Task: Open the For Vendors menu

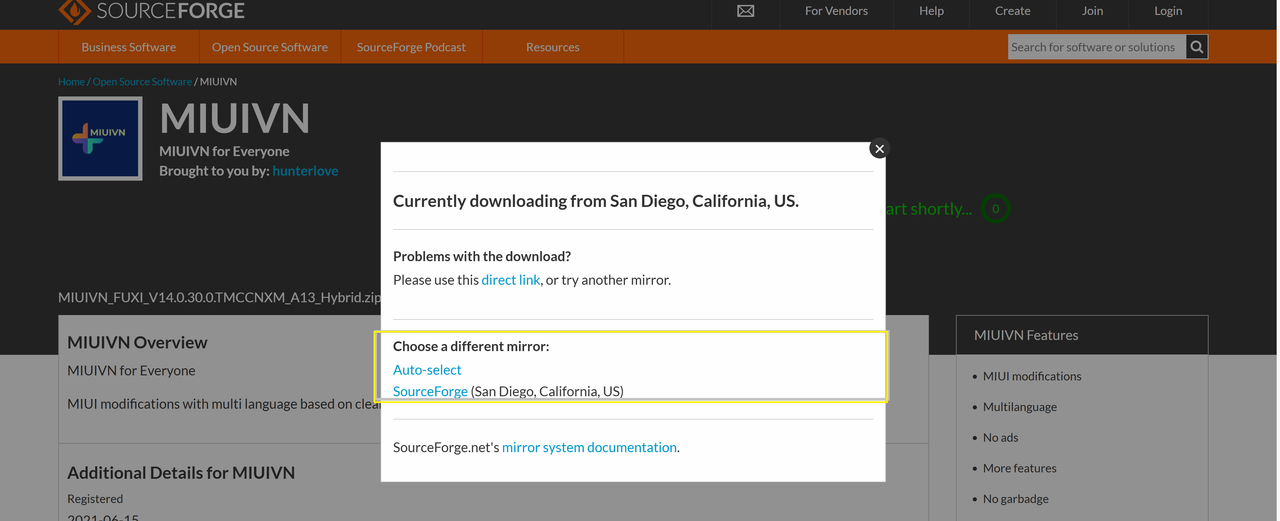Action: (836, 11)
